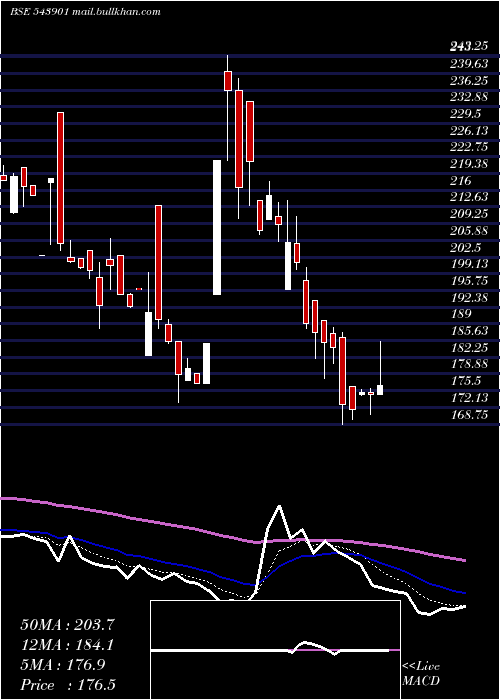The width and height of the screenshot is (500, 700).
Task: Click the 229.5 price axis label
Action: tap(466, 114)
